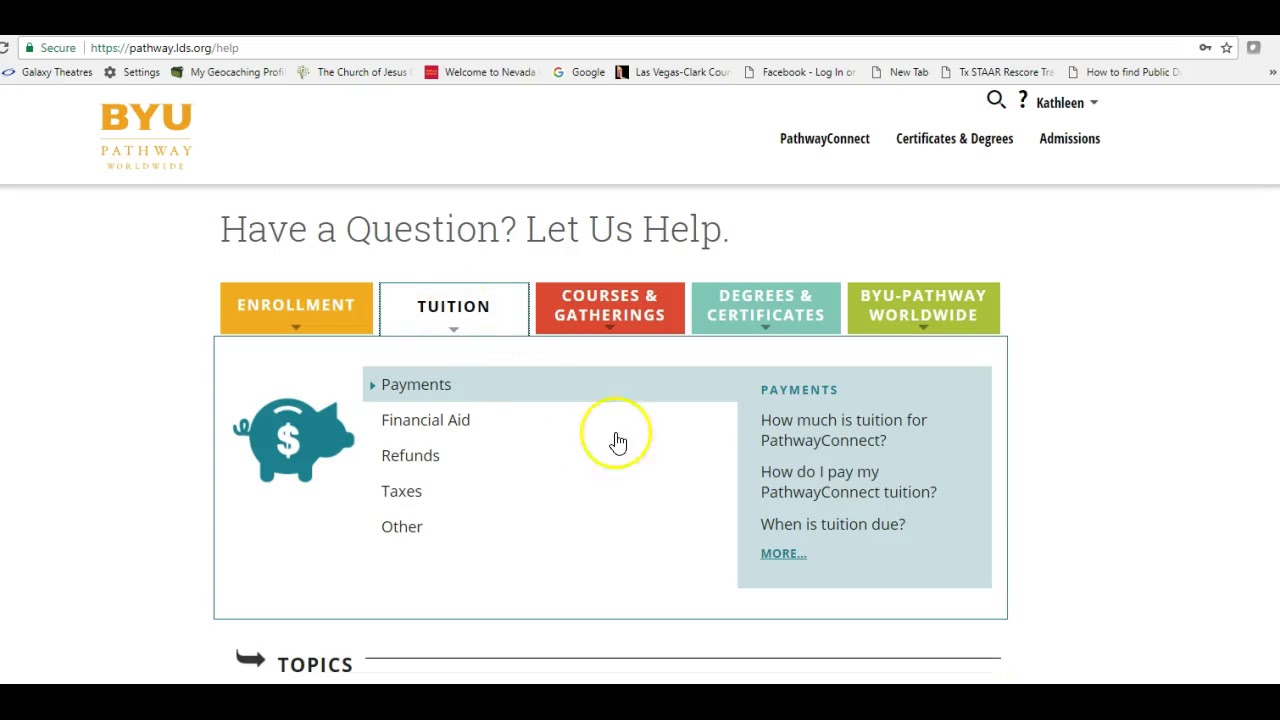Click the browser reload icon
The image size is (1280, 720).
[5, 48]
